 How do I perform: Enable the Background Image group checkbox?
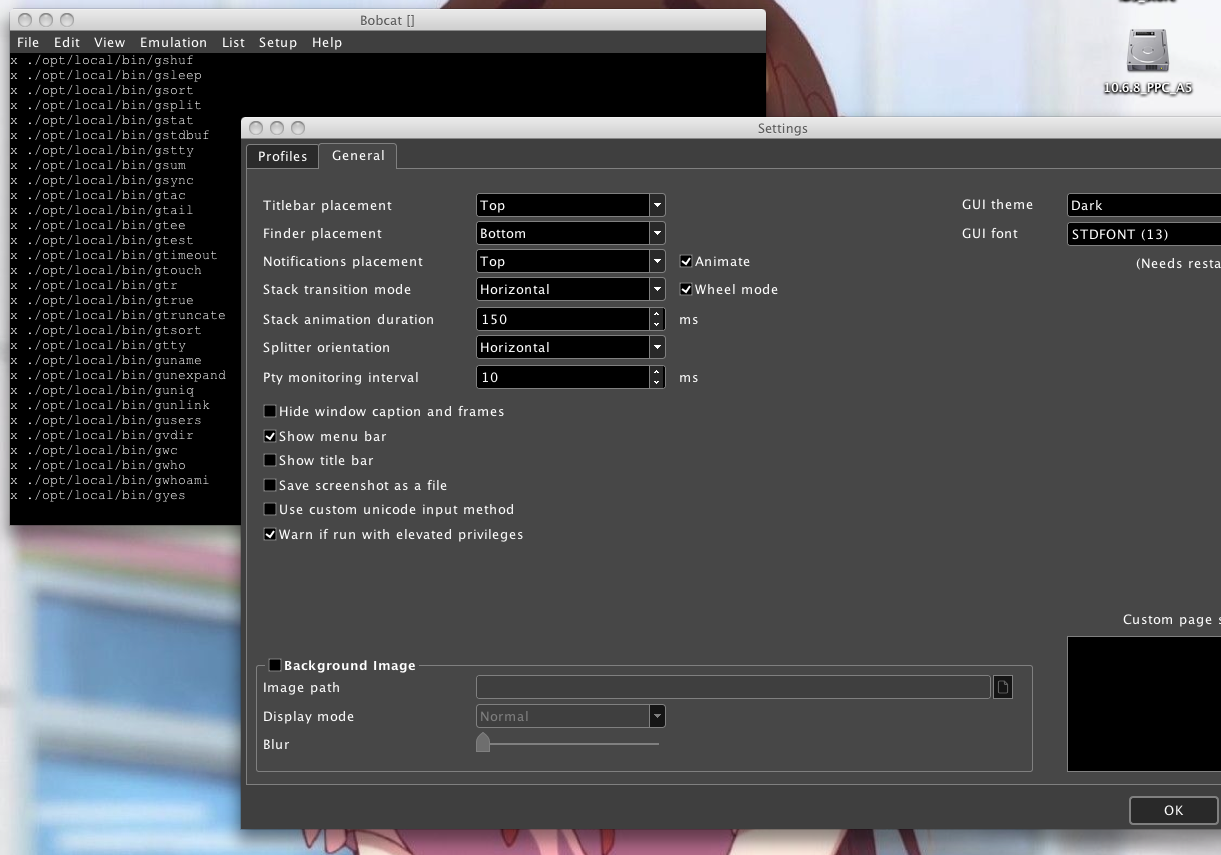(275, 665)
